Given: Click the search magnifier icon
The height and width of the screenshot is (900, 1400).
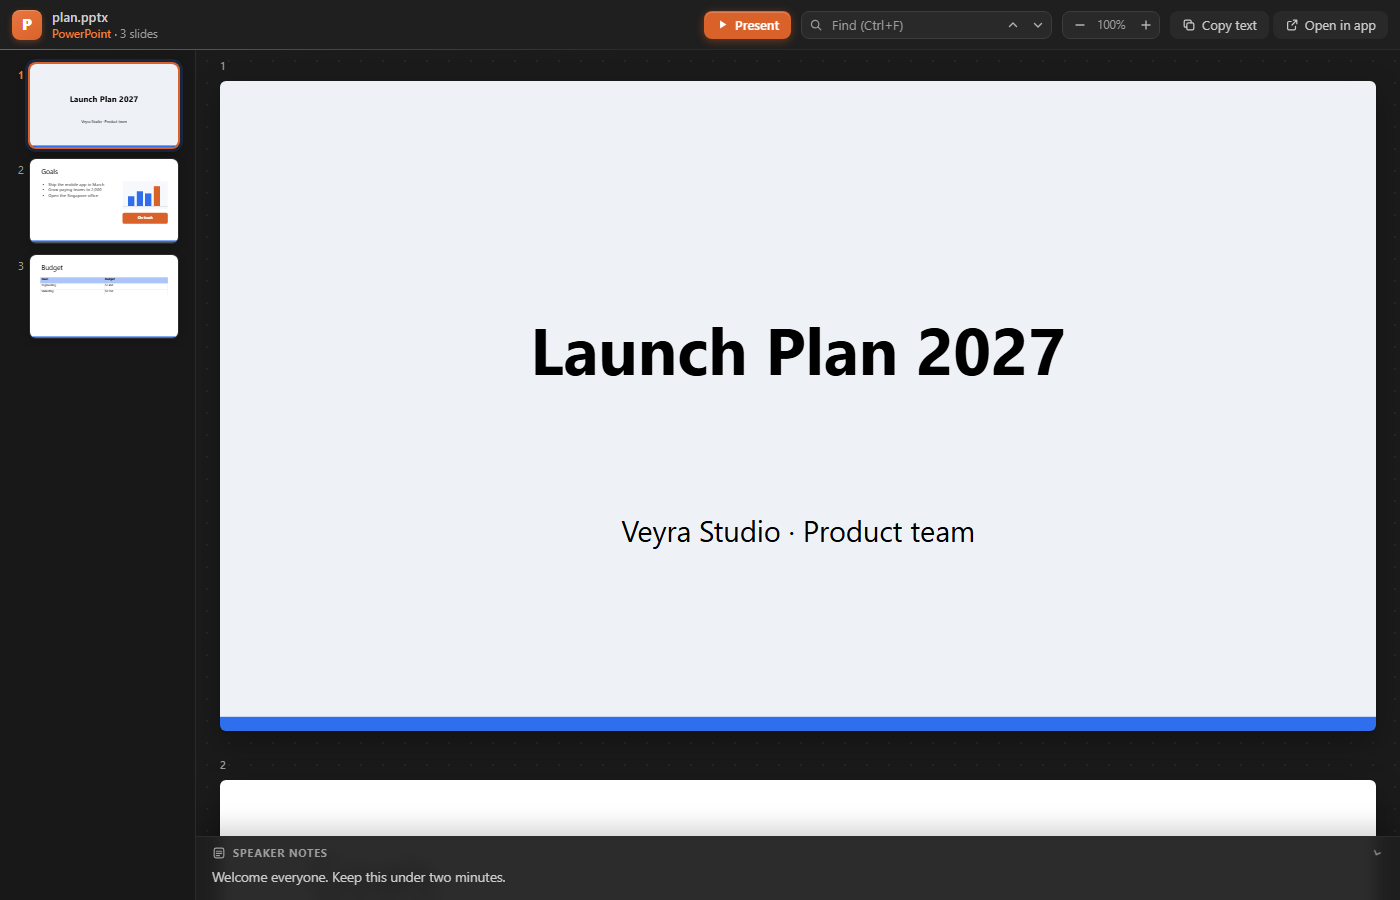Looking at the screenshot, I should pos(816,25).
